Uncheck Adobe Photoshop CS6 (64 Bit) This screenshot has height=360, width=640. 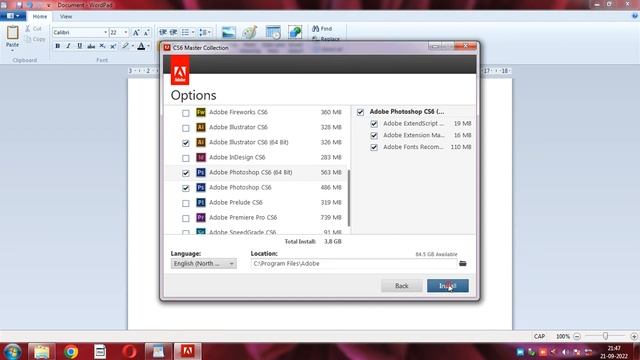[x=186, y=173]
